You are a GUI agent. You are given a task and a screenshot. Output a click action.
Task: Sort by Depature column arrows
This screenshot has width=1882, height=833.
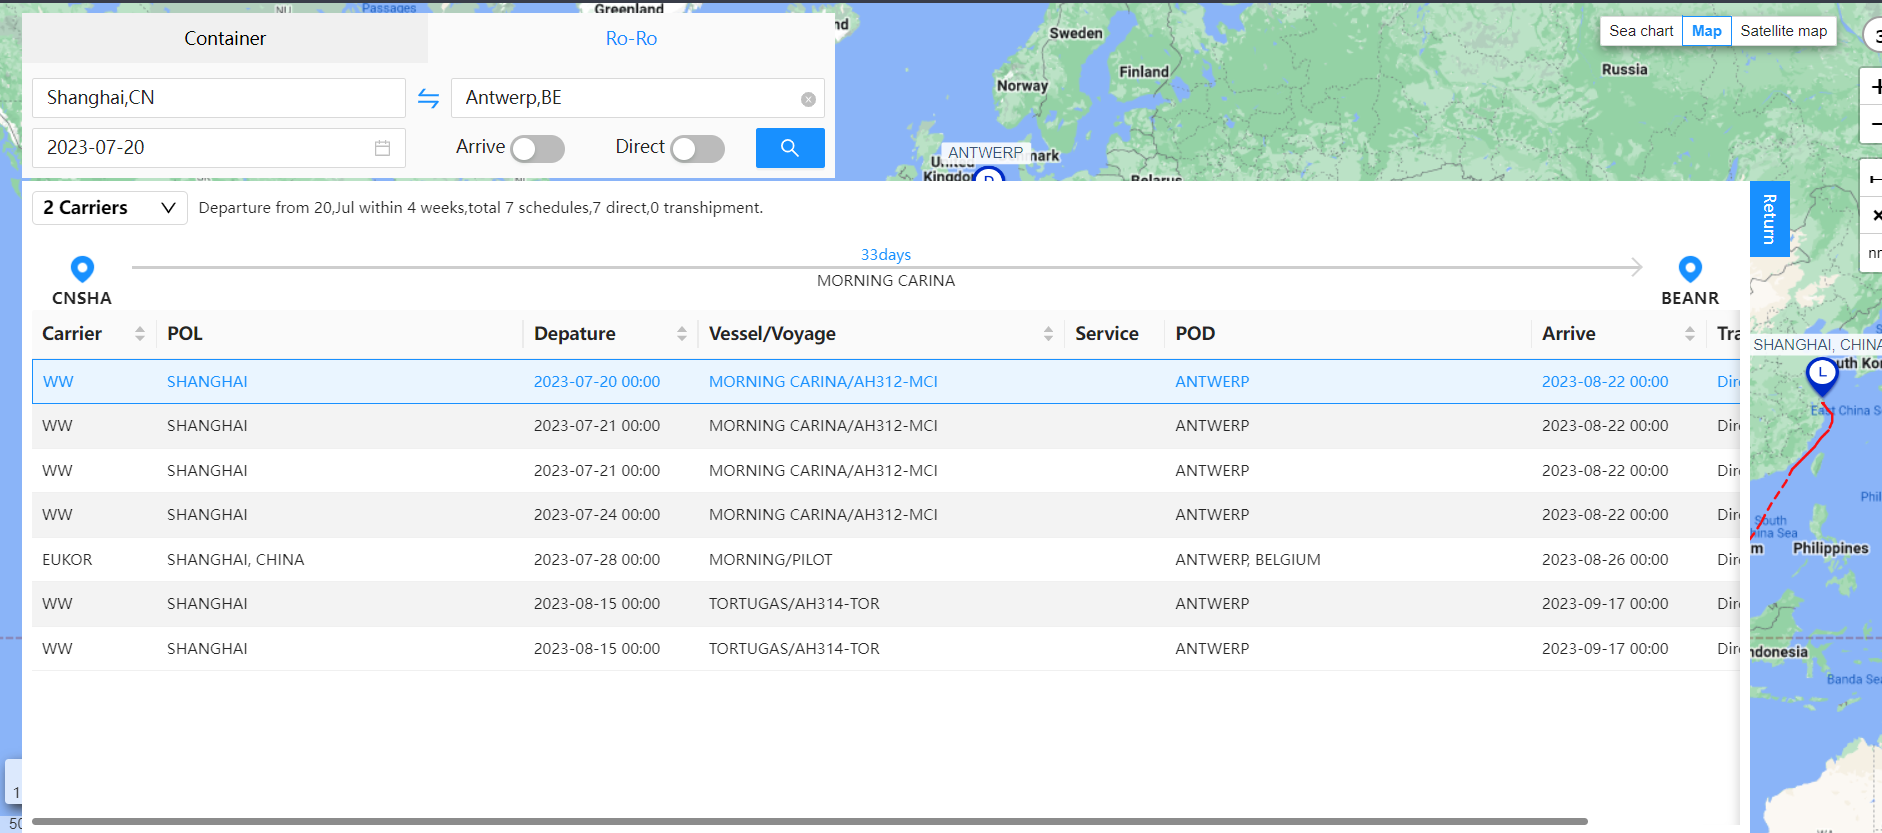682,334
